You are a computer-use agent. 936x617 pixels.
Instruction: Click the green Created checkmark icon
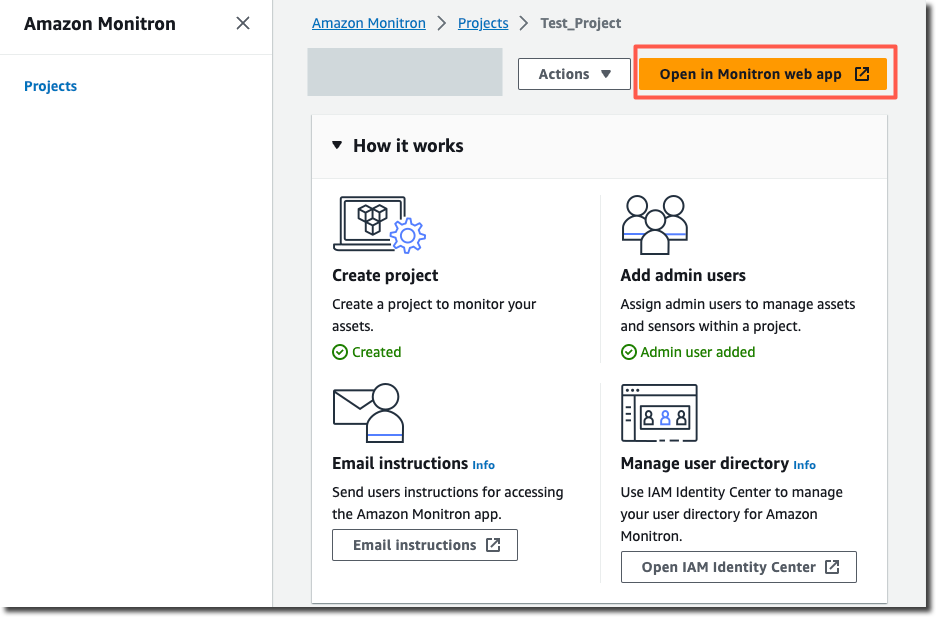click(339, 352)
